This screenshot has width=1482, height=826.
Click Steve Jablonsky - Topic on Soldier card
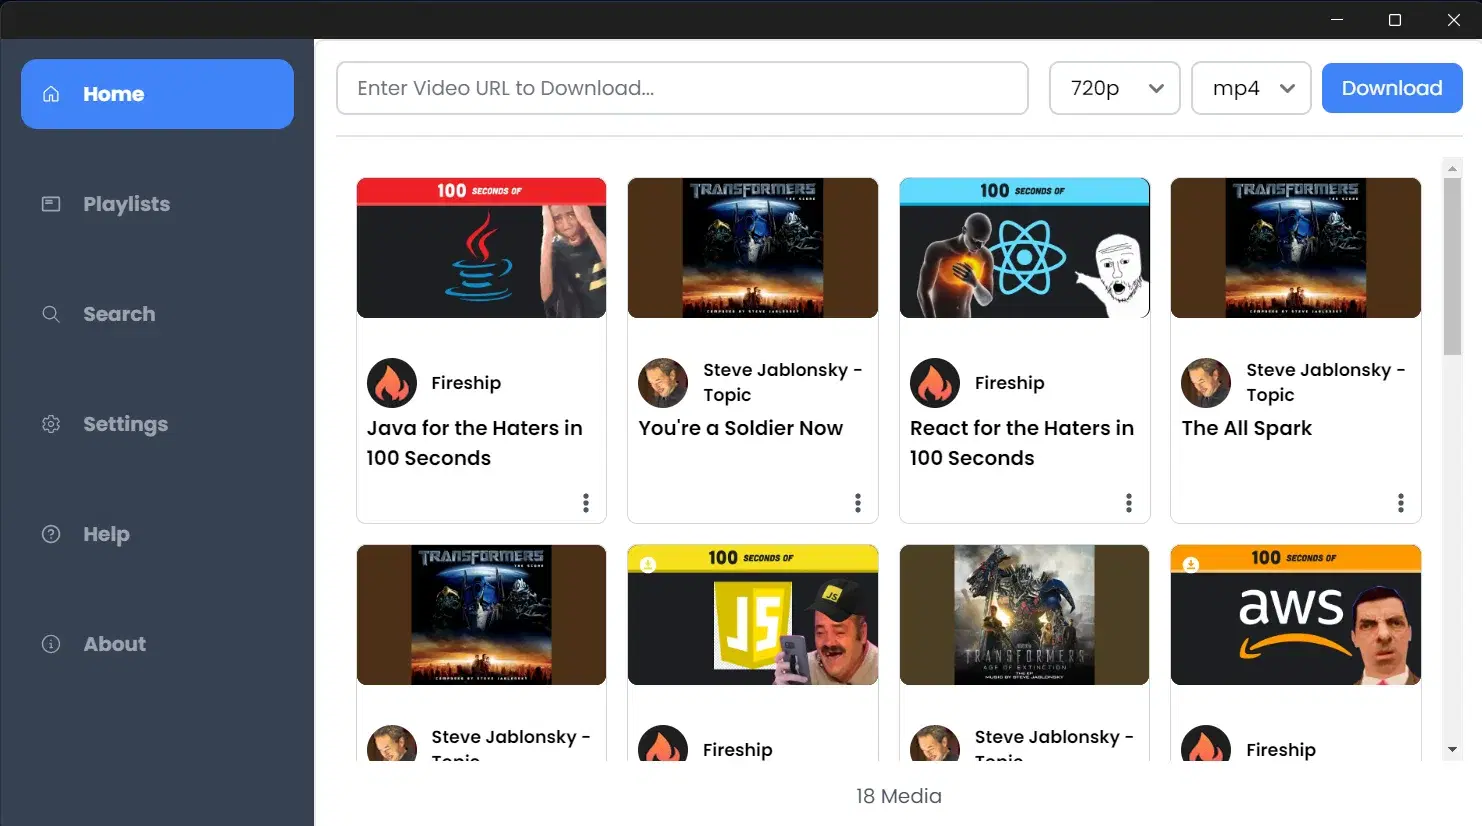783,382
